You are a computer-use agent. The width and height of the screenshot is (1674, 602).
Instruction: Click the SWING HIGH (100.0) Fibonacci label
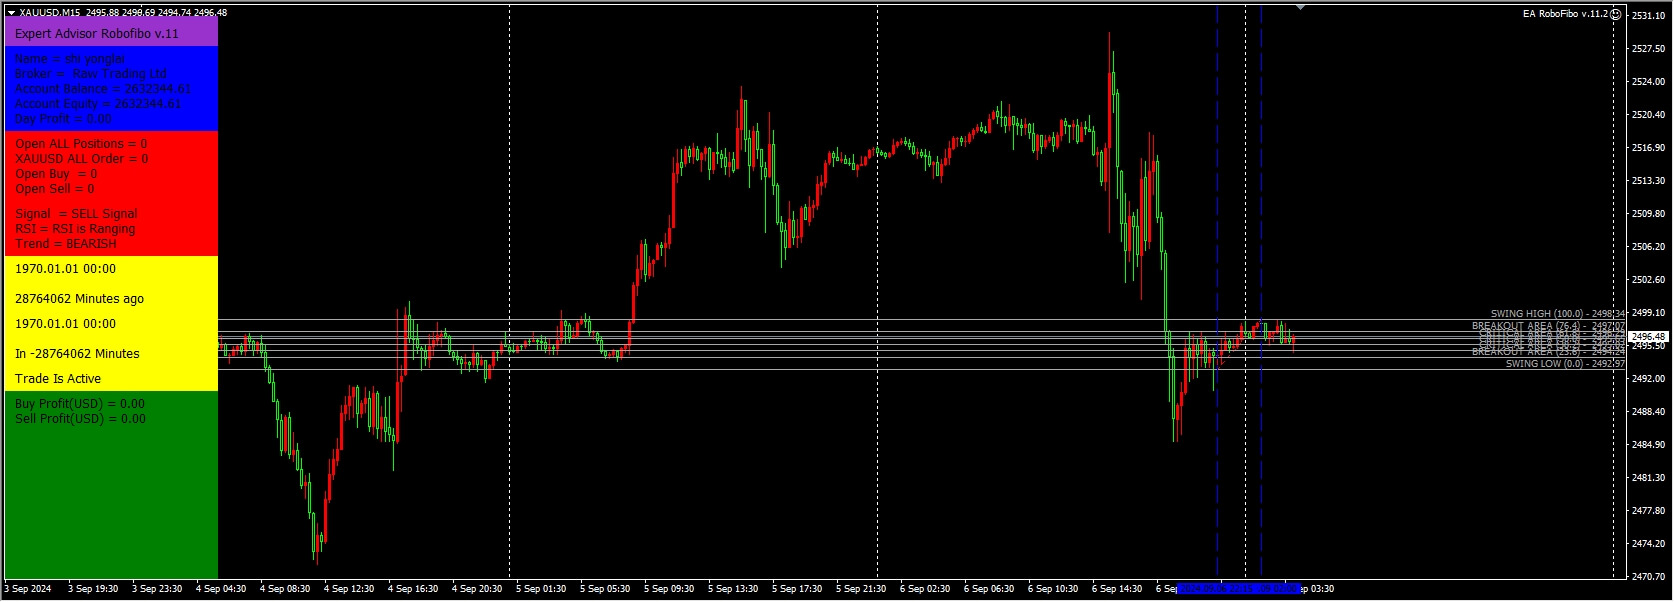point(1558,314)
